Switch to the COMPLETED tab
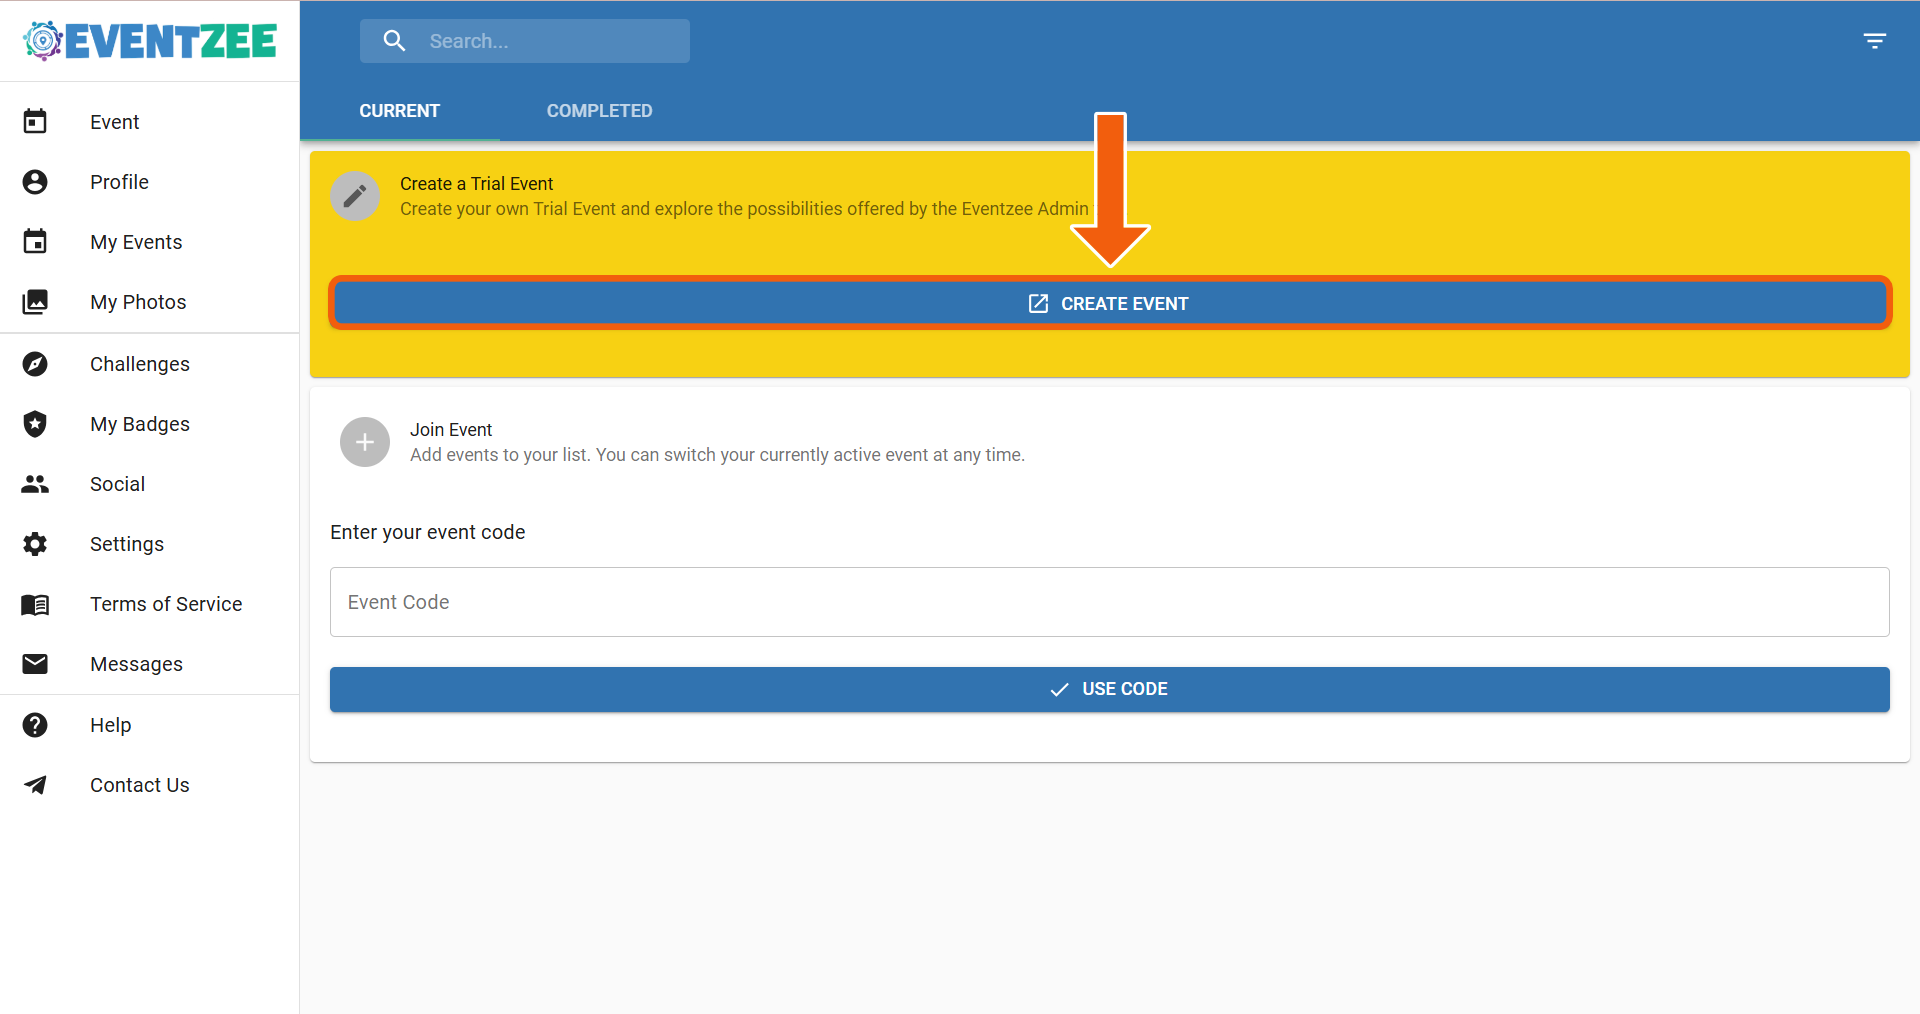1920x1014 pixels. click(x=600, y=111)
